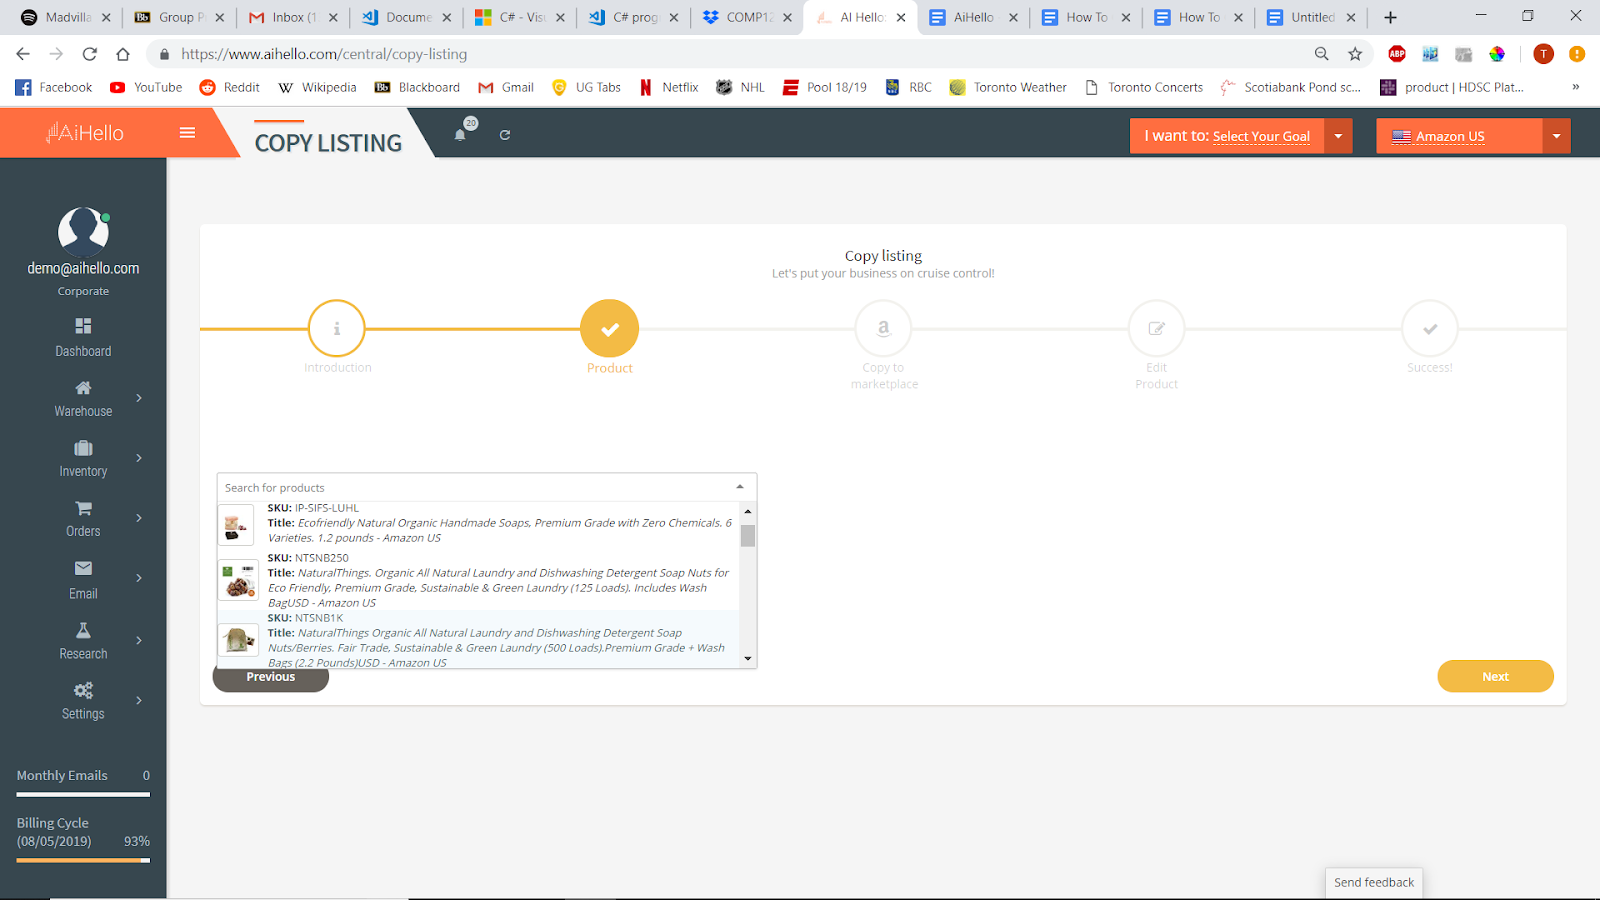Expand the Inventory submenu chevron
This screenshot has height=900, width=1600.
click(139, 458)
